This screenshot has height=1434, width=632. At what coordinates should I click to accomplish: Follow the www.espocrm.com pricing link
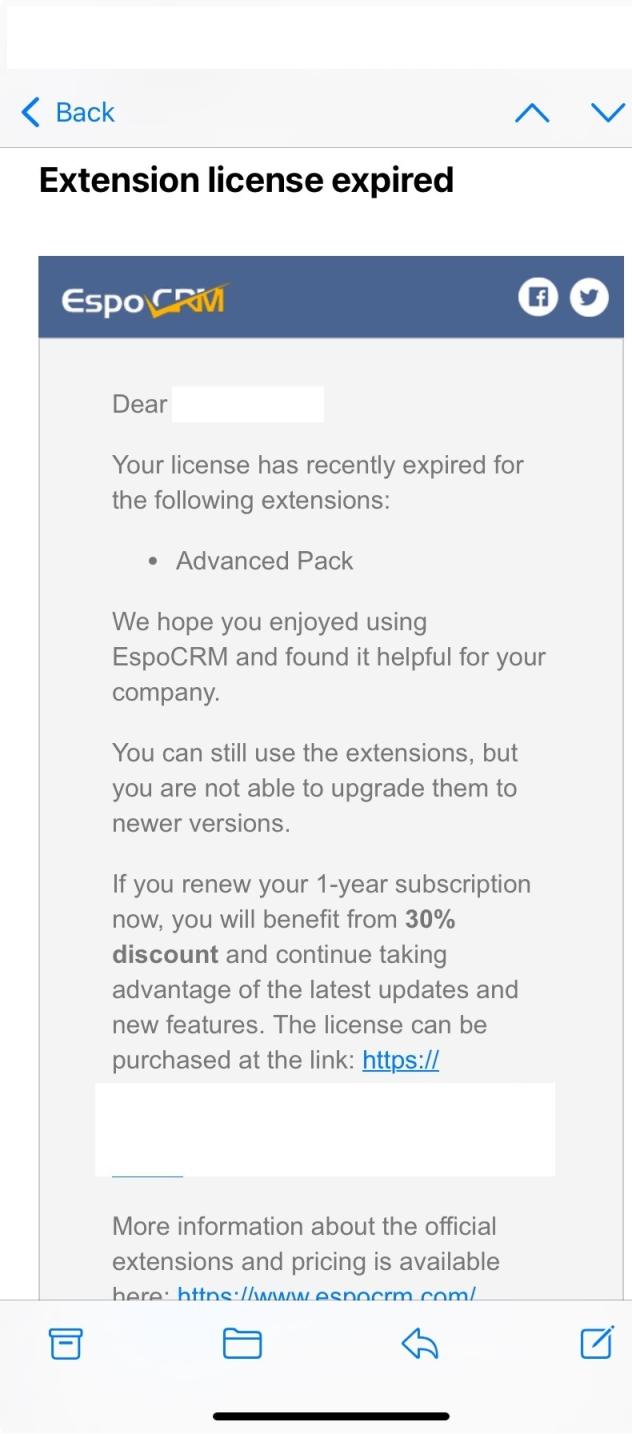(326, 1294)
